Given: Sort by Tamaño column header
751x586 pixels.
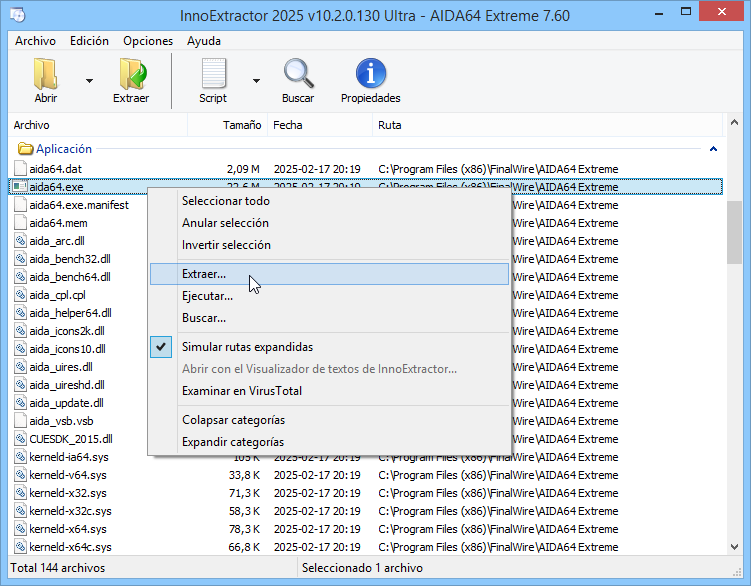Looking at the screenshot, I should [x=228, y=125].
